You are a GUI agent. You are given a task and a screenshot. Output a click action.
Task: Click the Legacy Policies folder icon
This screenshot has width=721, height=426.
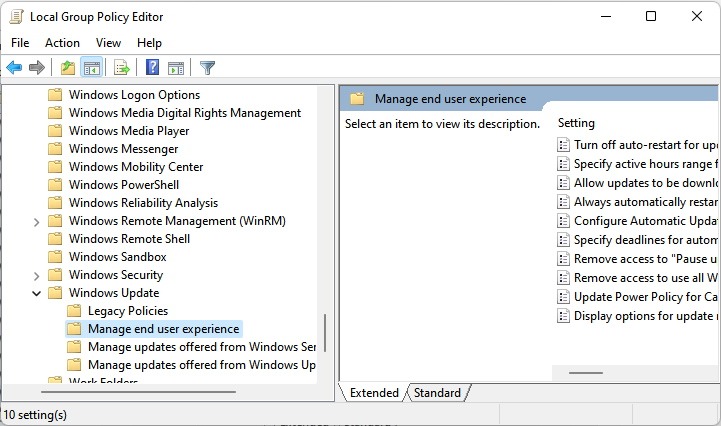click(74, 311)
